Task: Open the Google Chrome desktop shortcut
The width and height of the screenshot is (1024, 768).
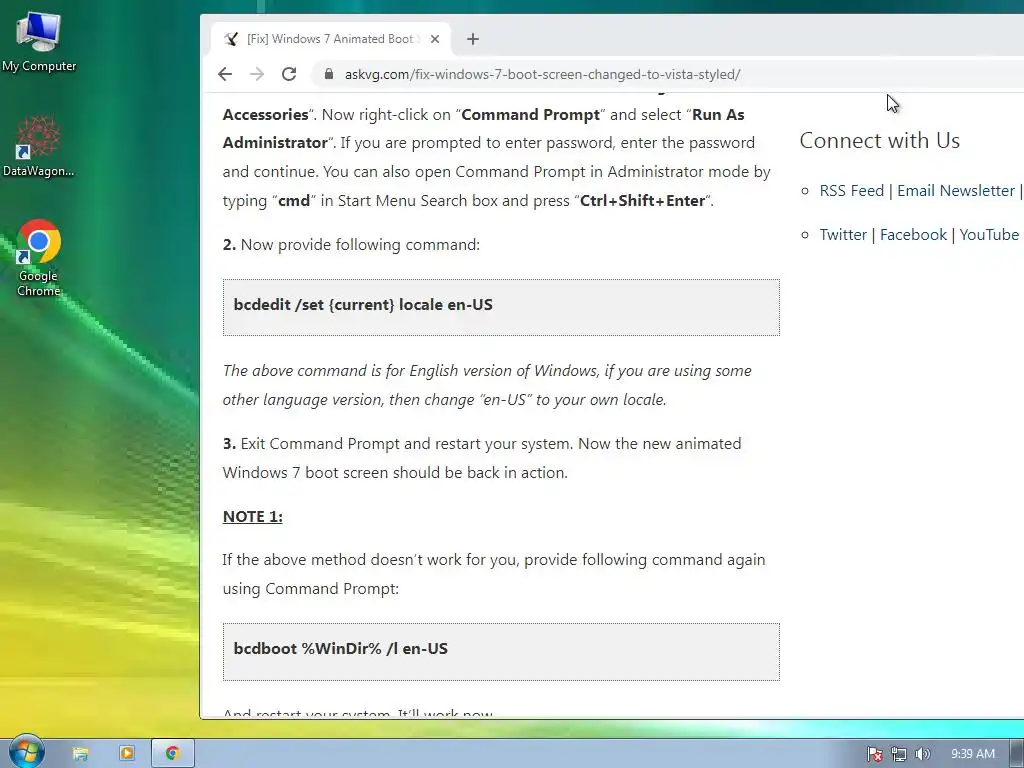Action: 39,258
